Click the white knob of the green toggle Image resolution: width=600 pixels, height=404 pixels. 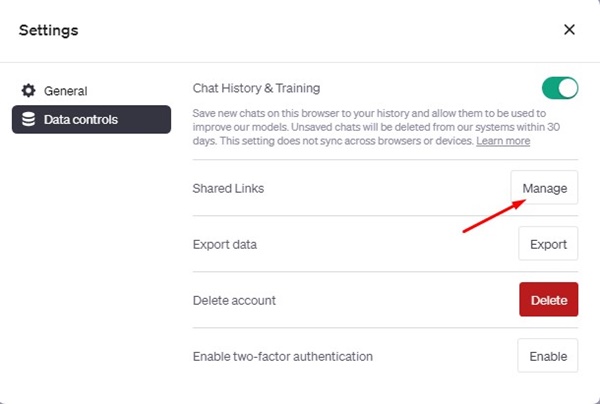[567, 88]
